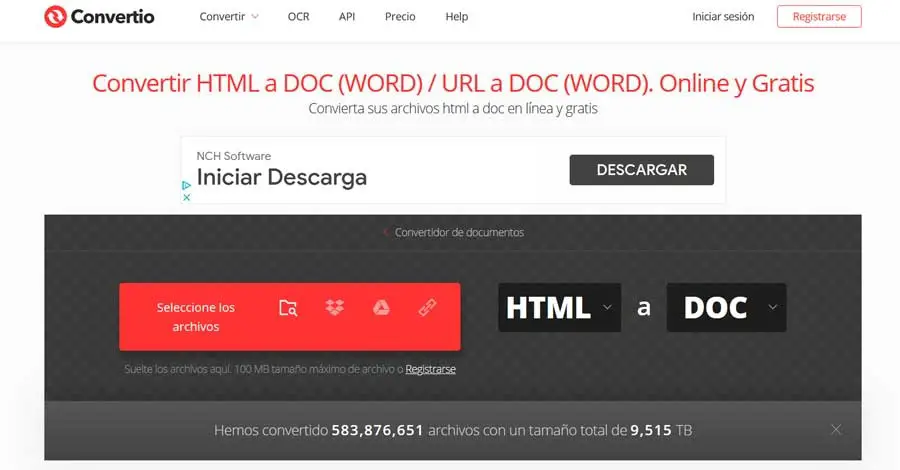
Task: Choose file from Dropbox icon
Action: tap(335, 308)
